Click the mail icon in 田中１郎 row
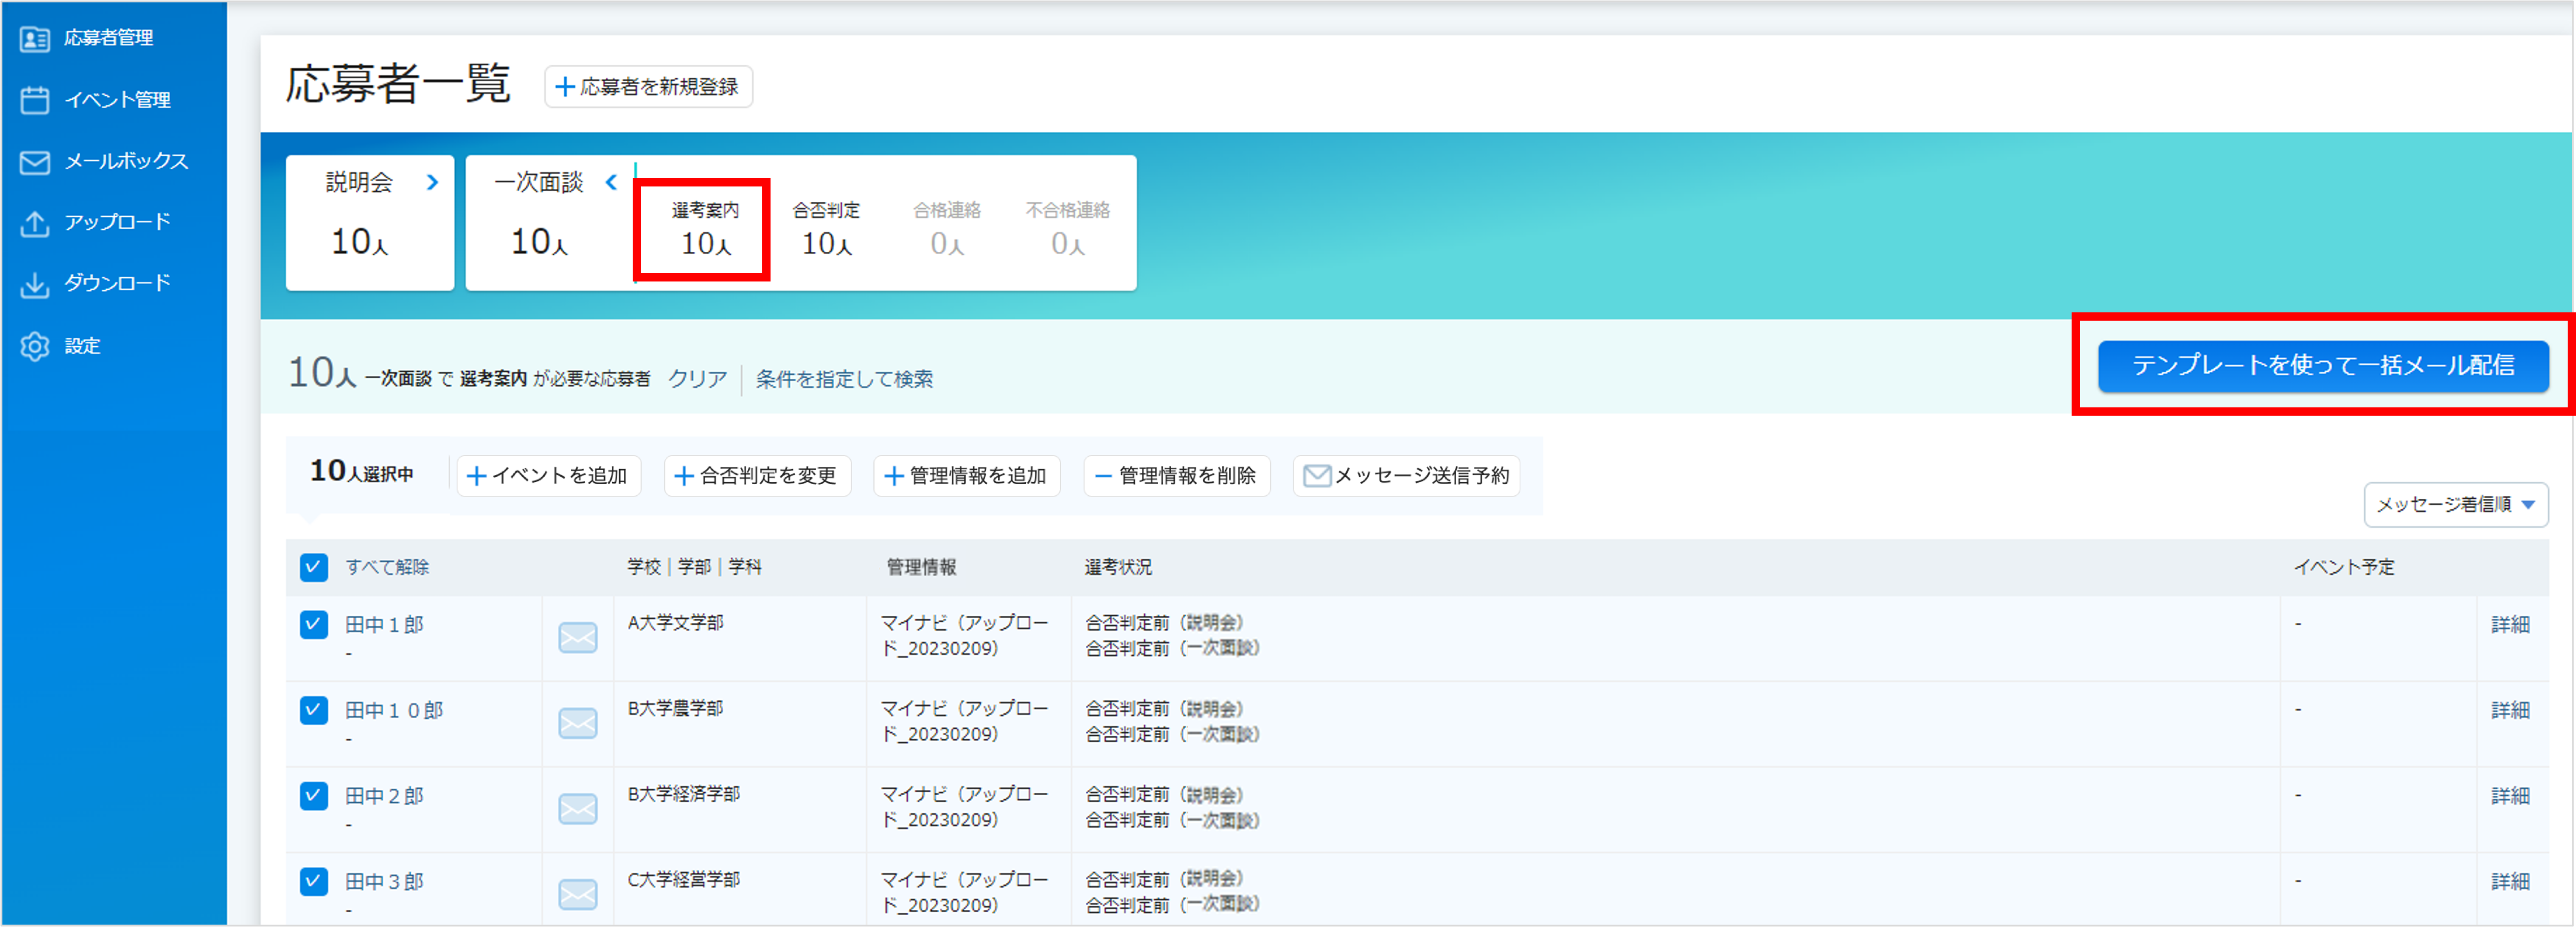This screenshot has height=927, width=2576. pyautogui.click(x=578, y=638)
